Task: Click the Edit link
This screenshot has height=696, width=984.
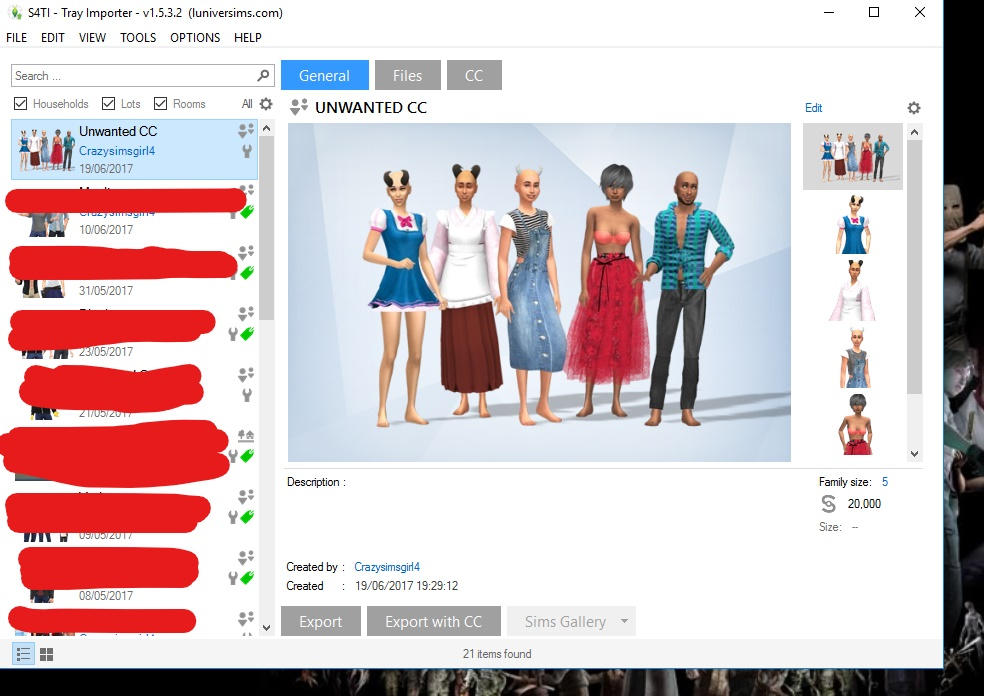Action: click(x=813, y=108)
